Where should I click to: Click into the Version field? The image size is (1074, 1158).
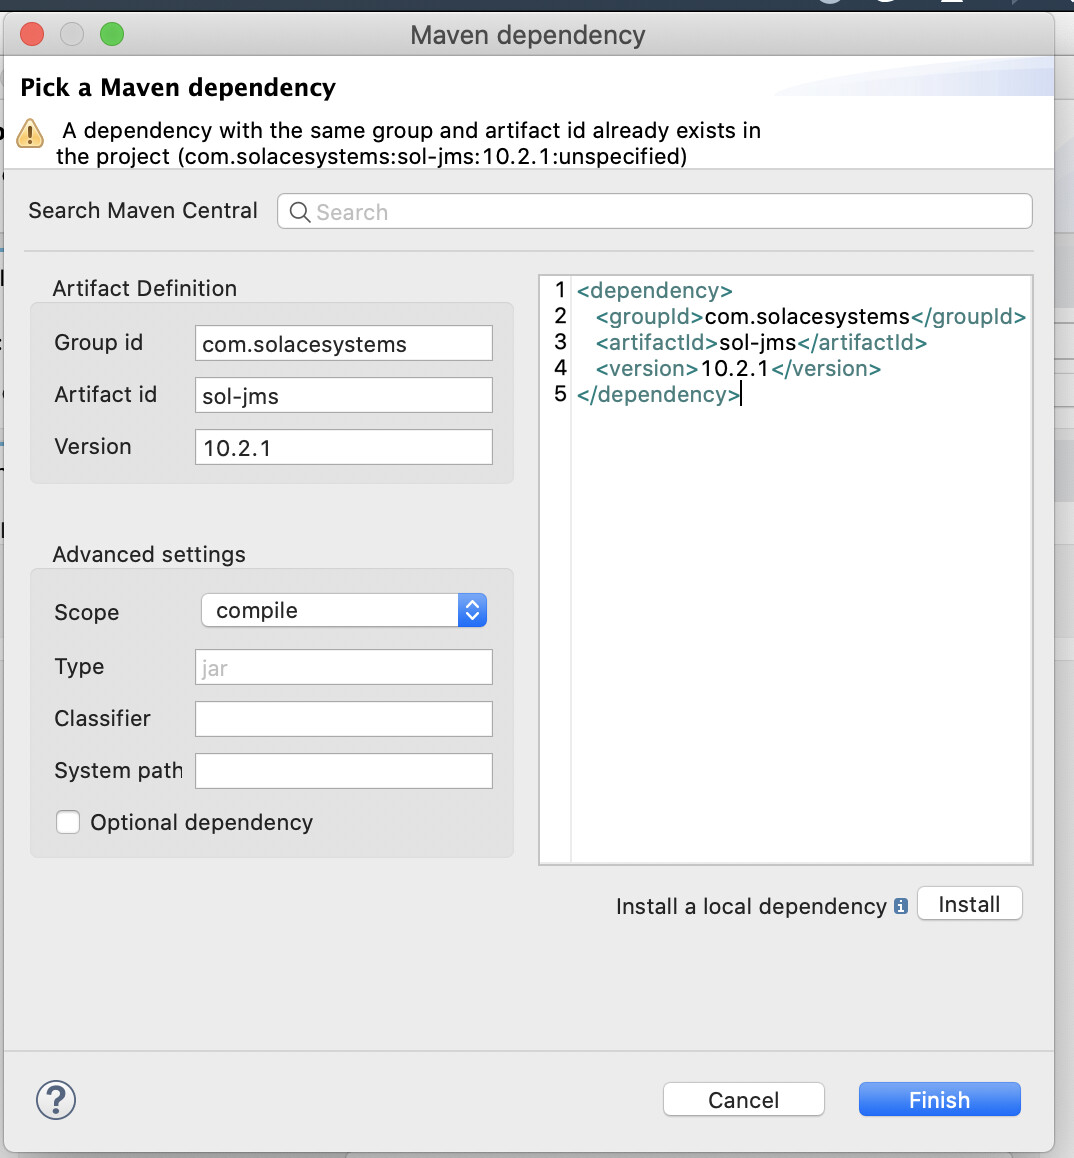point(343,447)
